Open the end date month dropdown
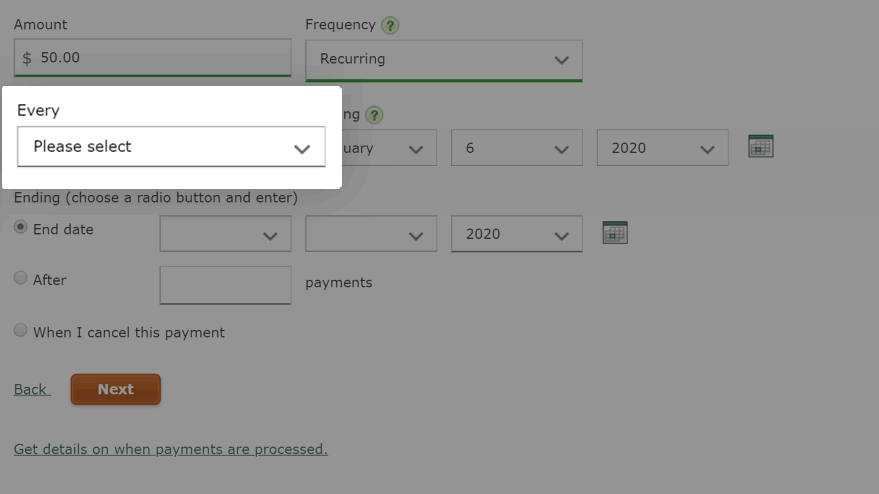The width and height of the screenshot is (879, 494). pos(225,234)
